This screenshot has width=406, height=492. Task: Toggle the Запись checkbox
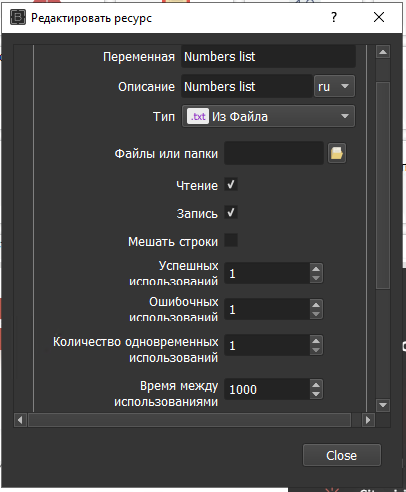pos(231,213)
